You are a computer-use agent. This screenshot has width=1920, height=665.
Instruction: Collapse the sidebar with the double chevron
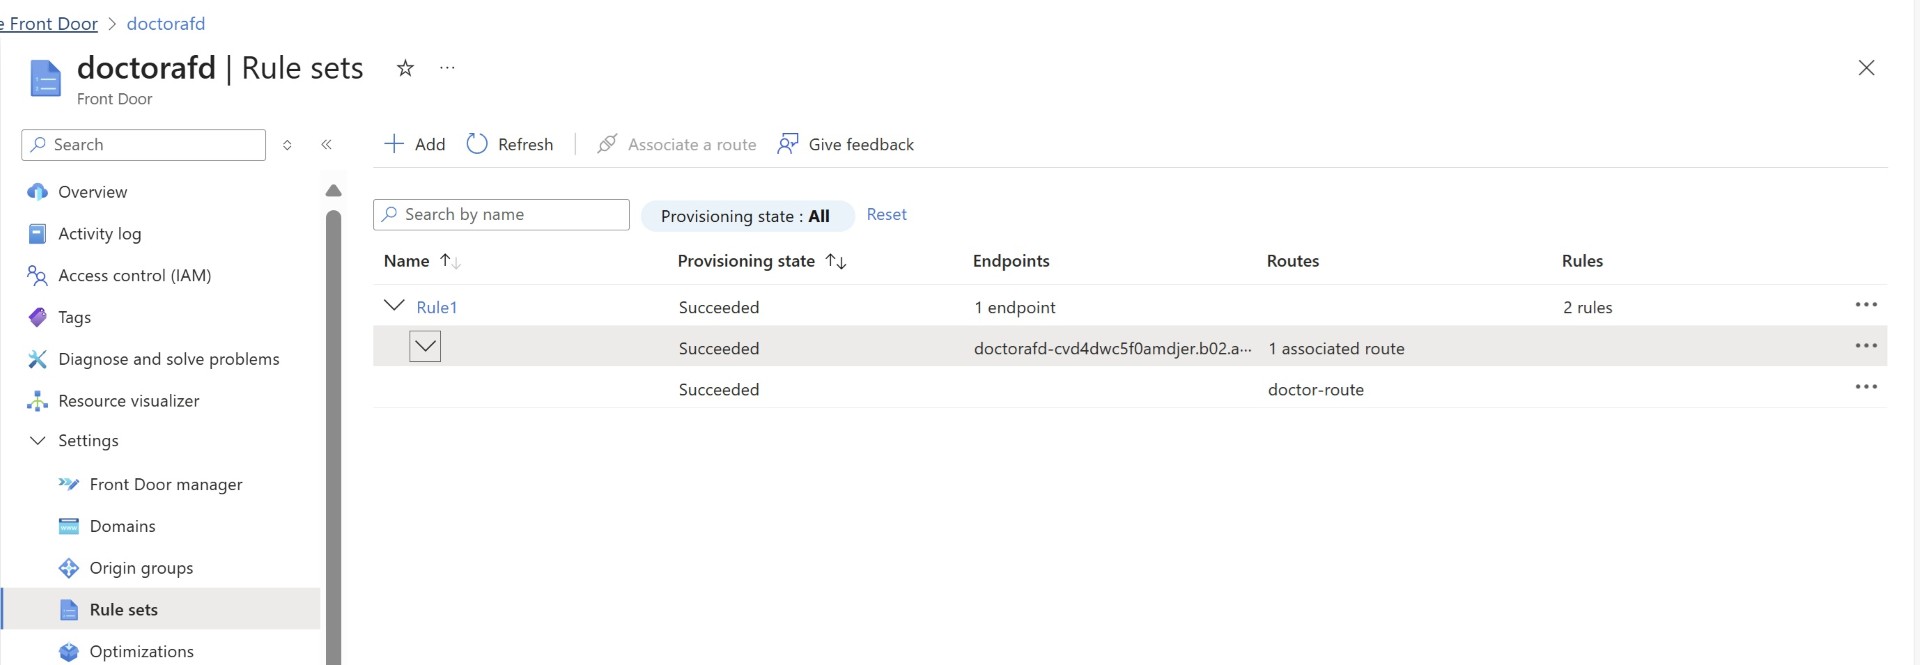[x=326, y=145]
